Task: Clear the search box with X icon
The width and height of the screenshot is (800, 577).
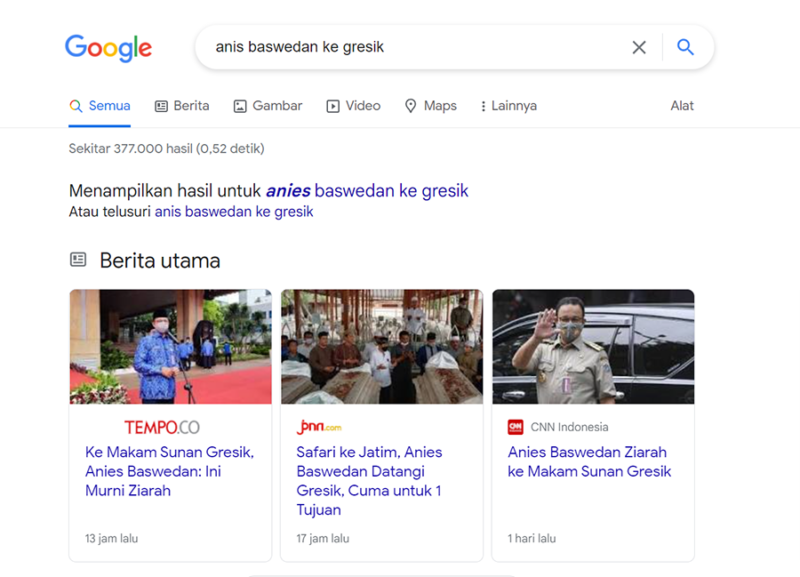Action: (639, 47)
